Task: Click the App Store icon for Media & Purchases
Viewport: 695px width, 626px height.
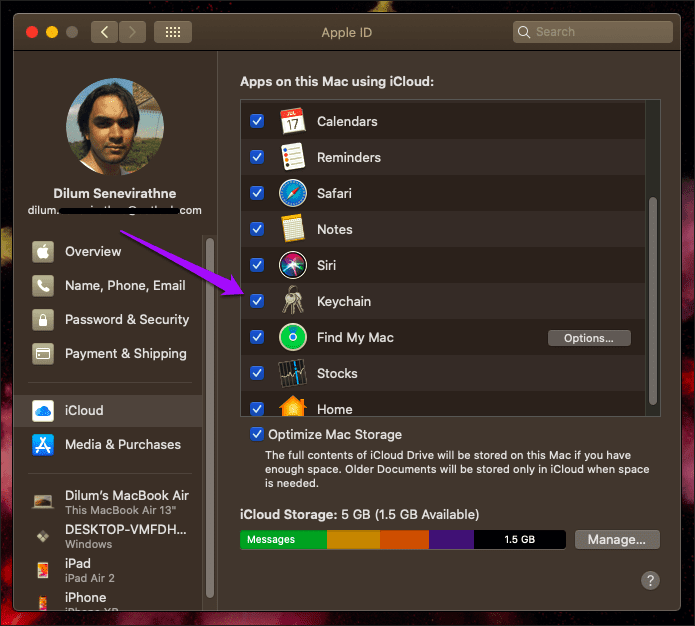Action: pos(43,445)
